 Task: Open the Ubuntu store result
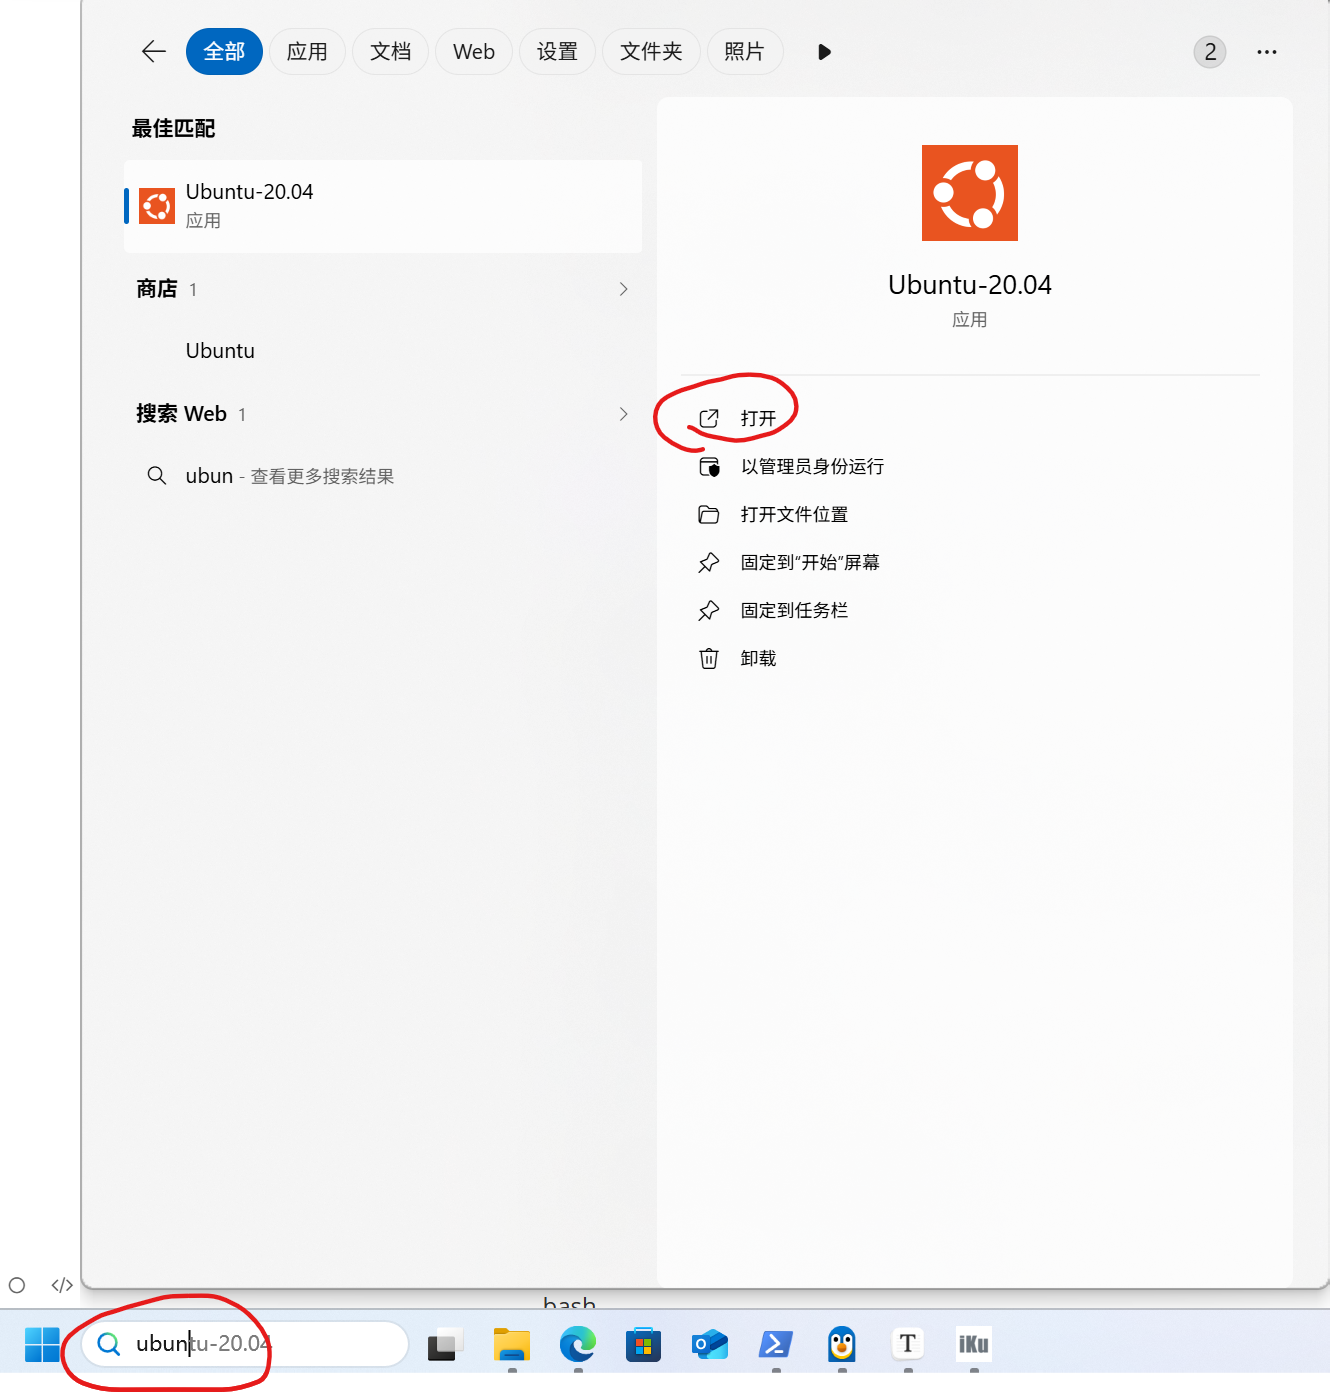click(220, 351)
